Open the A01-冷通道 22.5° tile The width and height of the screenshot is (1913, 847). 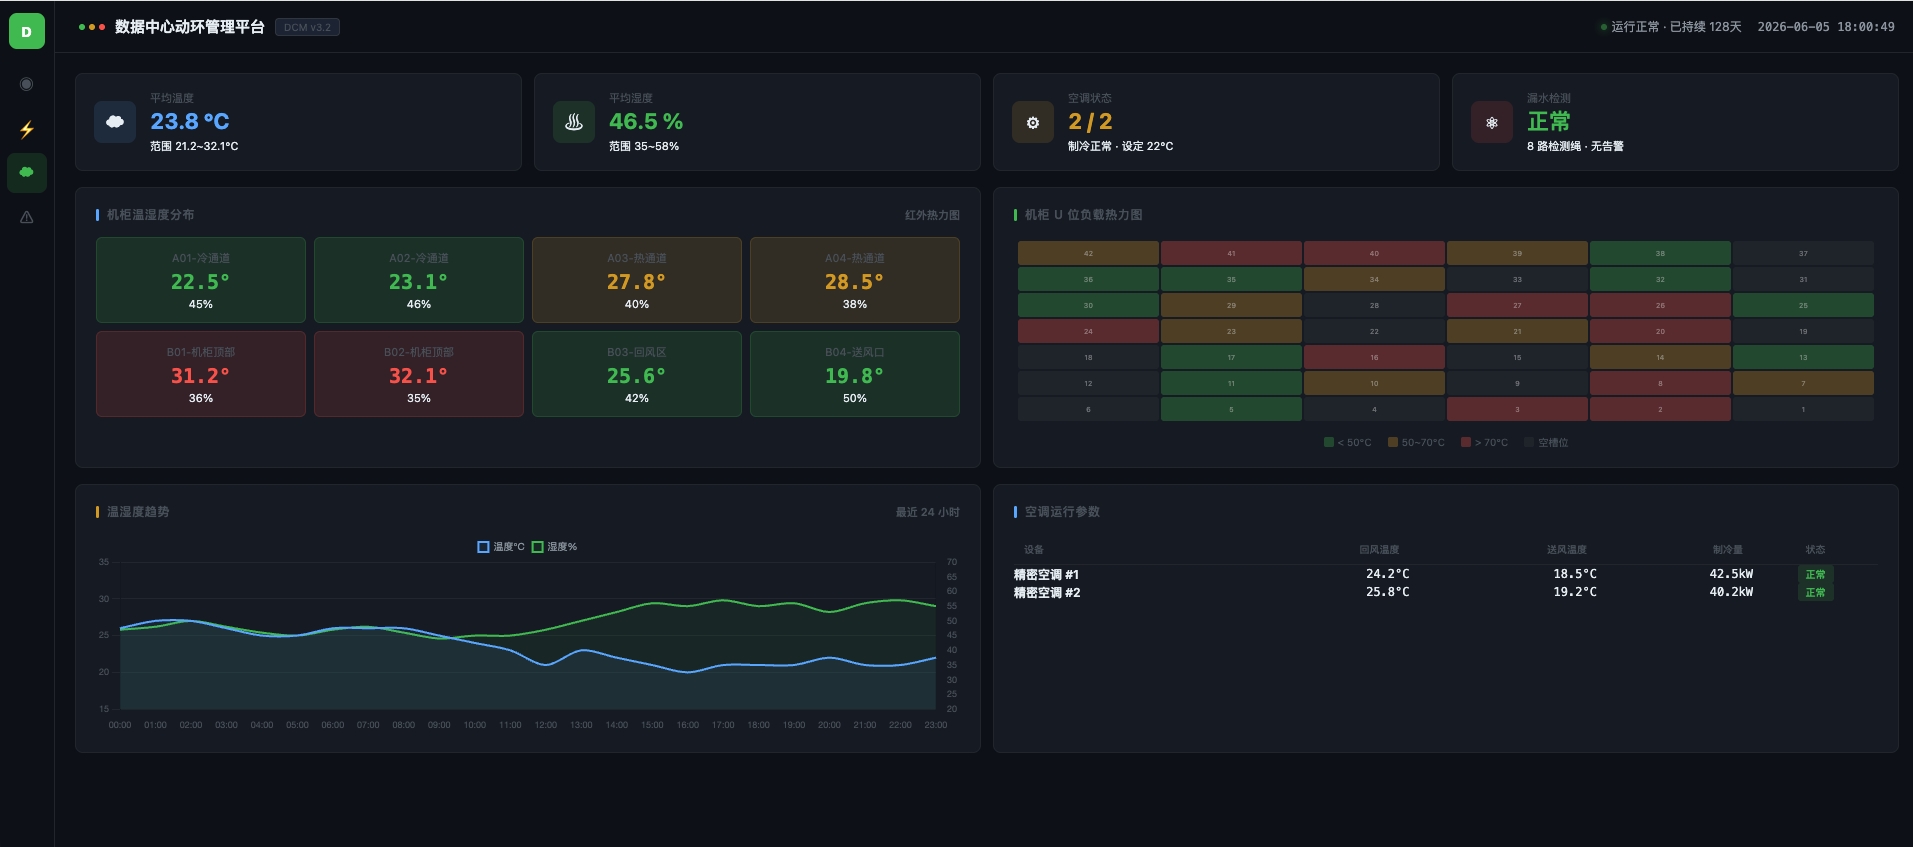click(x=201, y=280)
